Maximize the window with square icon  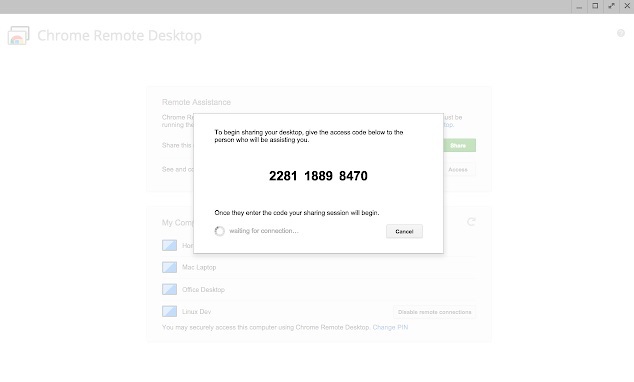(595, 6)
